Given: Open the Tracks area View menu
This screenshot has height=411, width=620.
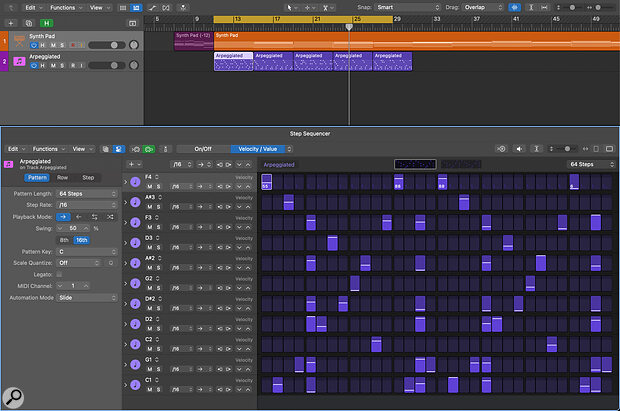Looking at the screenshot, I should click(99, 8).
